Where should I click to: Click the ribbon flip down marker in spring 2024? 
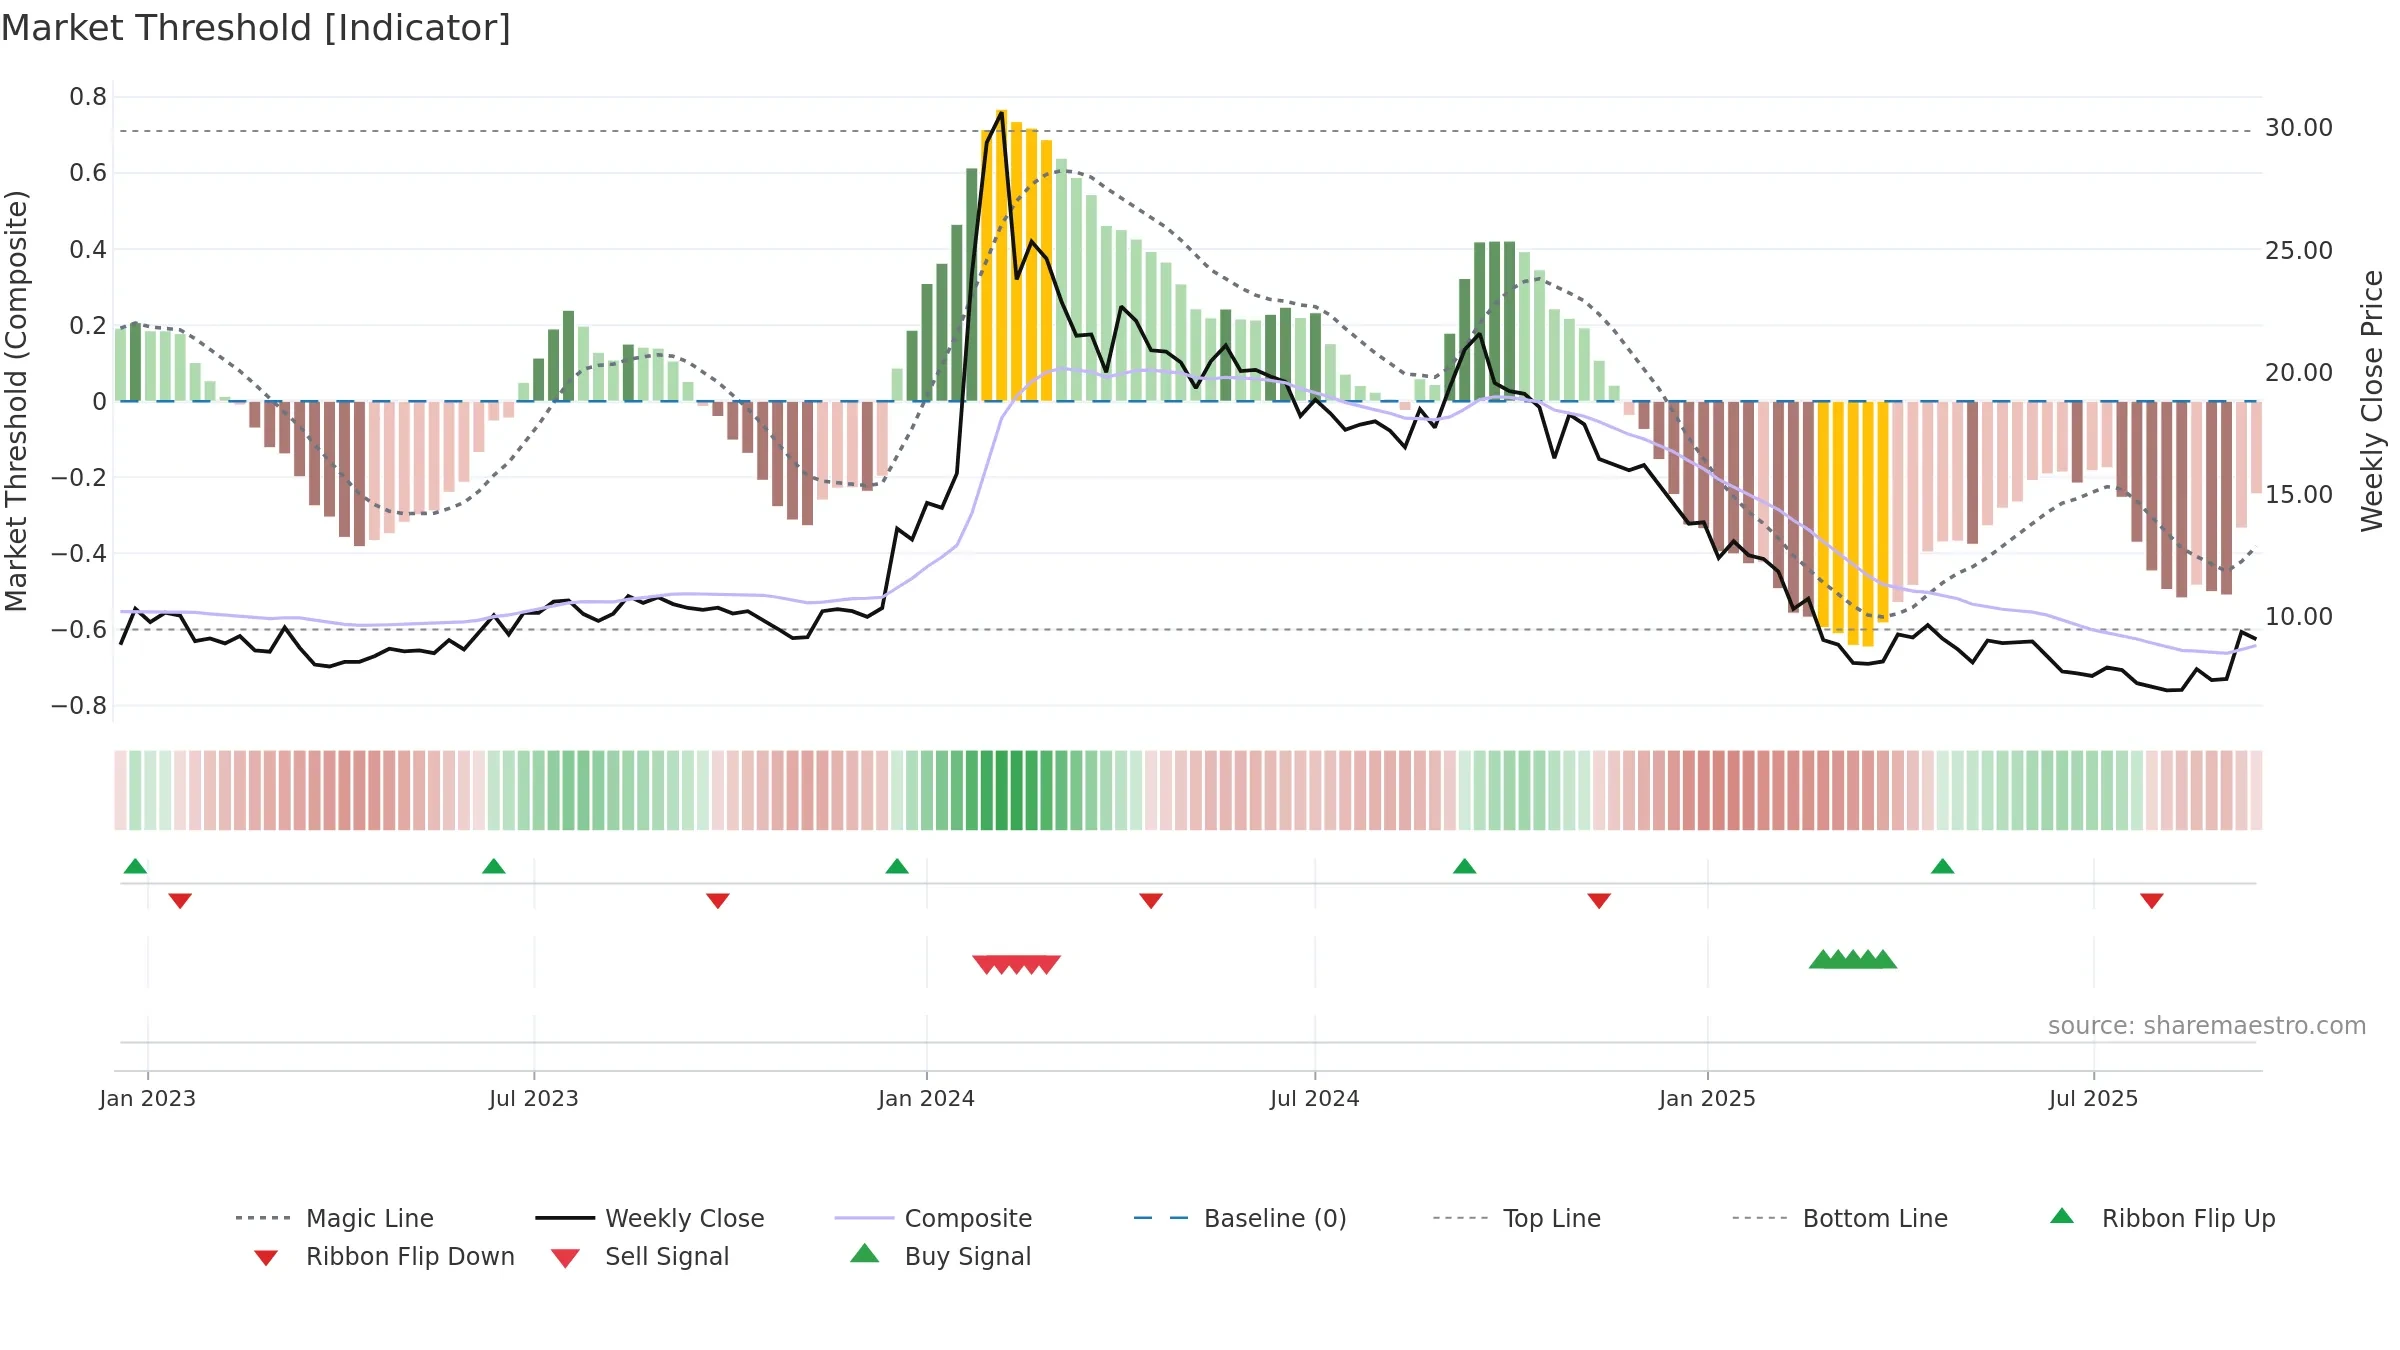[1151, 901]
